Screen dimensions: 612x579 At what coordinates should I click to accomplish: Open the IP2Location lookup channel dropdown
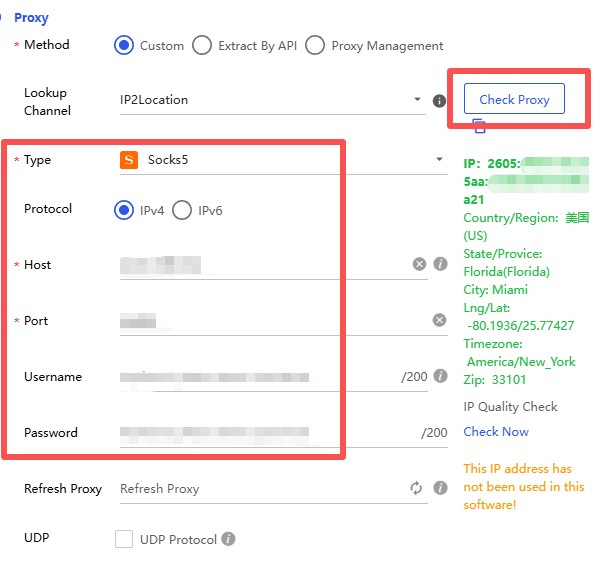272,100
